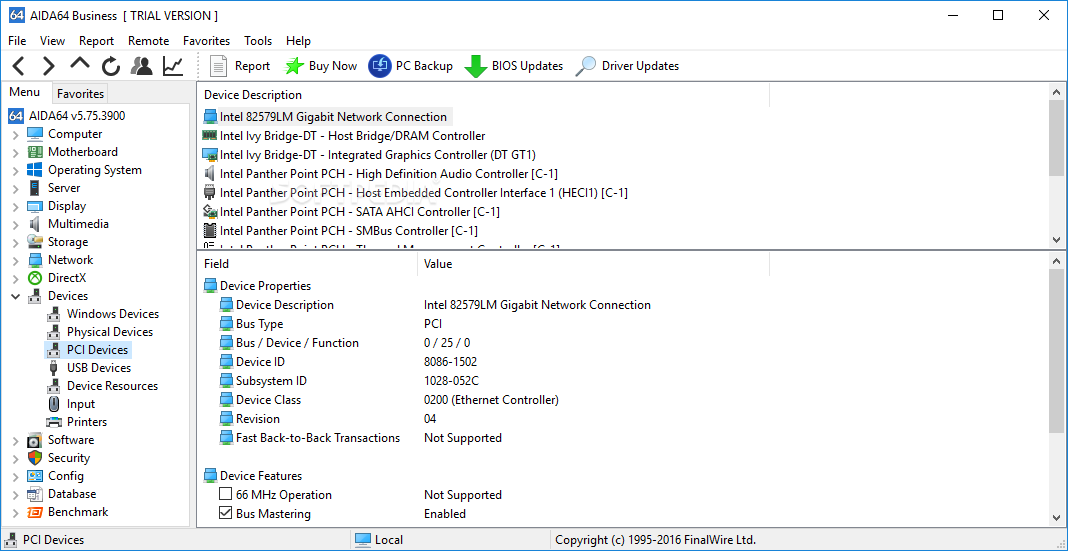Toggle the 66 MHz Operation checkbox
The image size is (1068, 551).
point(225,494)
